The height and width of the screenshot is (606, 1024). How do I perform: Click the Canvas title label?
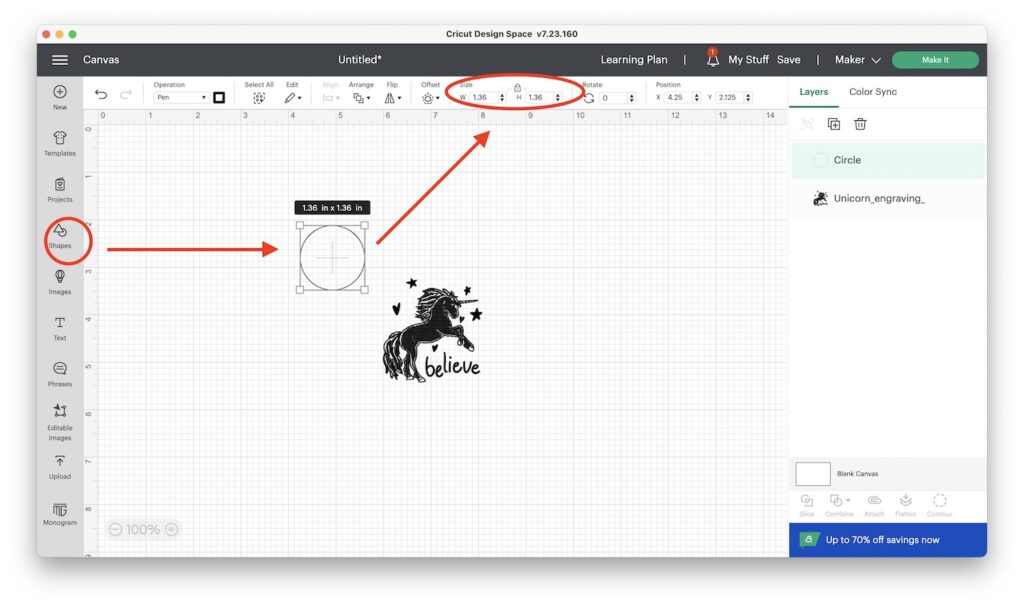(101, 60)
